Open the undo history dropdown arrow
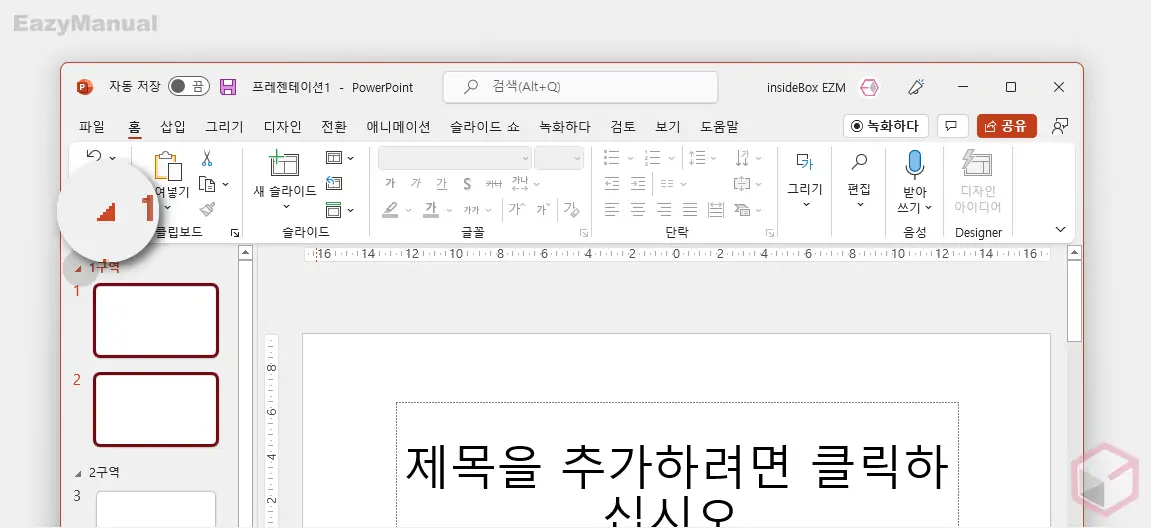Viewport: 1151px width, 528px height. [x=112, y=157]
